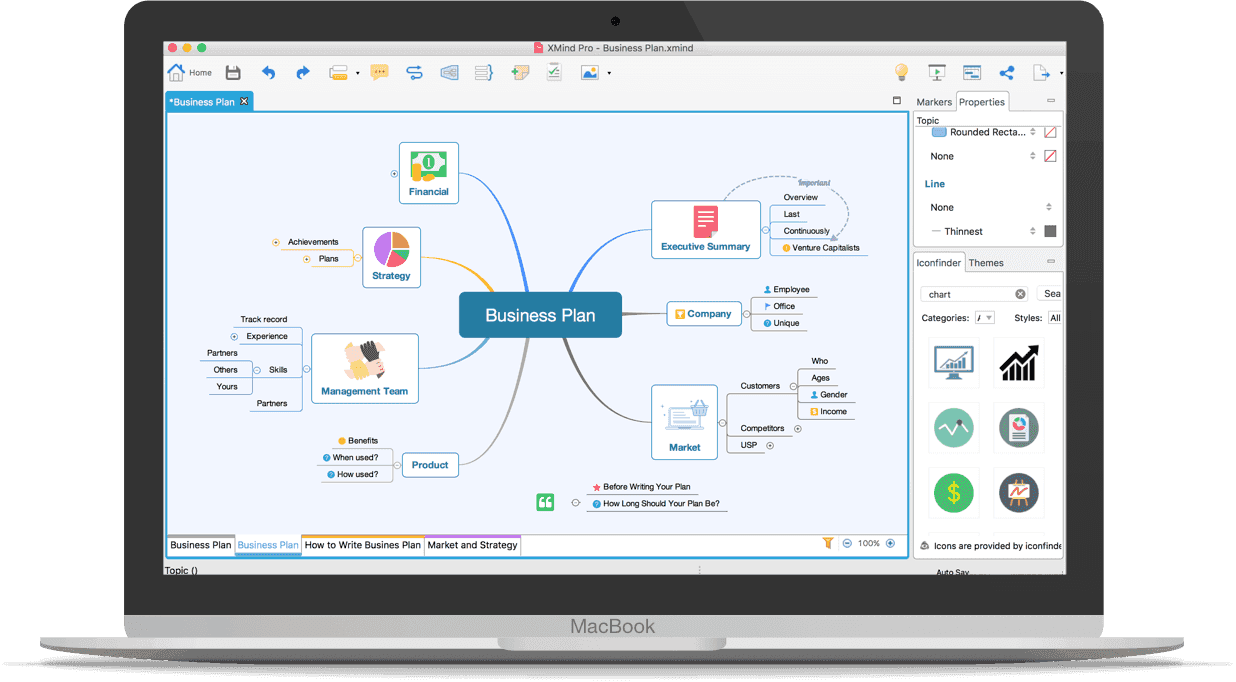The width and height of the screenshot is (1236, 682).
Task: Select the central Business Plan topic
Action: 540,315
